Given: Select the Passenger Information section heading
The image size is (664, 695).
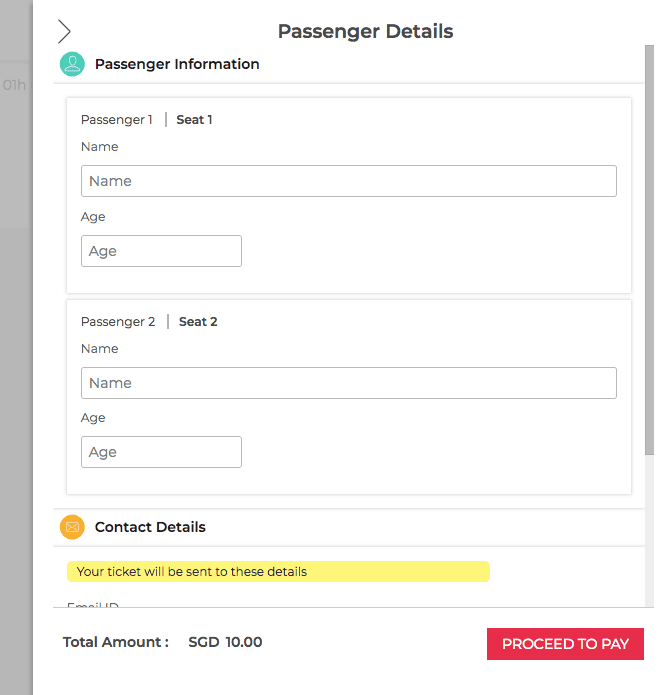Looking at the screenshot, I should pyautogui.click(x=177, y=64).
